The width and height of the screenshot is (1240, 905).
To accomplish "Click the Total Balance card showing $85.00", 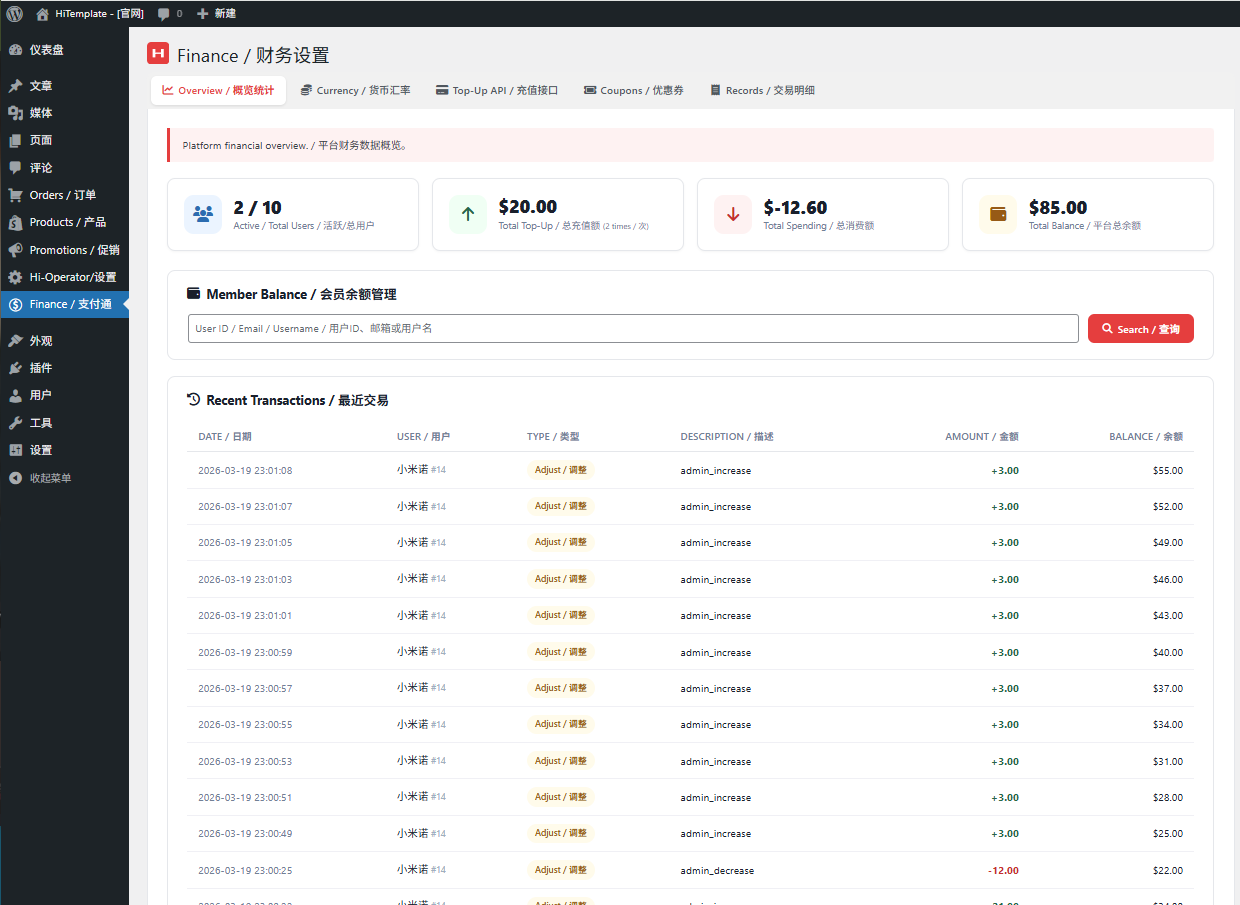I will (x=1087, y=214).
